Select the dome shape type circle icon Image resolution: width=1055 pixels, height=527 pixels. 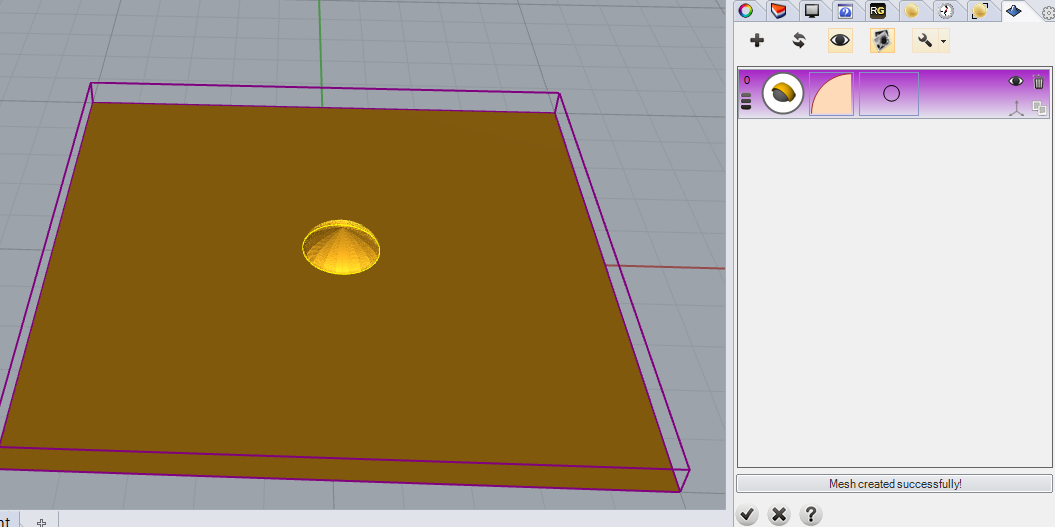pyautogui.click(x=783, y=94)
